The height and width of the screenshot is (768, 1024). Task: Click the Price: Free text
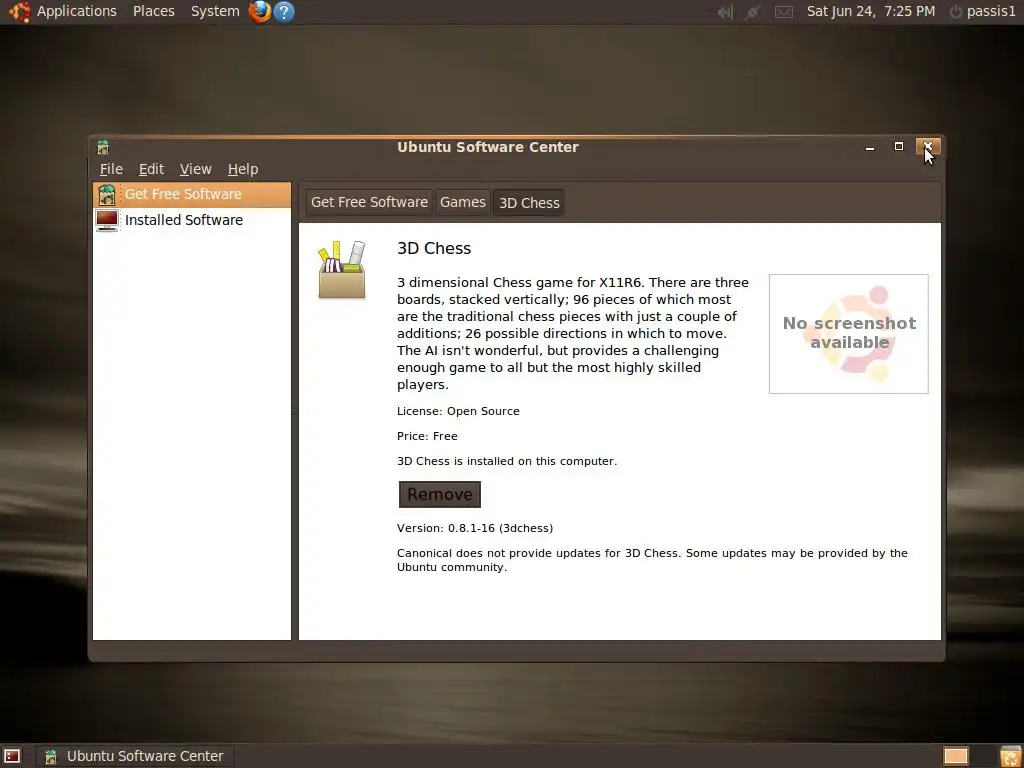point(427,436)
